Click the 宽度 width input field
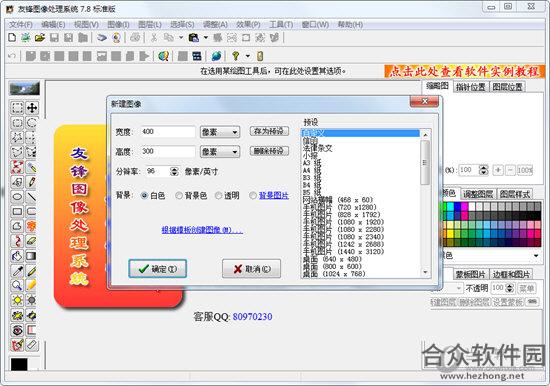550x386 pixels. point(168,132)
